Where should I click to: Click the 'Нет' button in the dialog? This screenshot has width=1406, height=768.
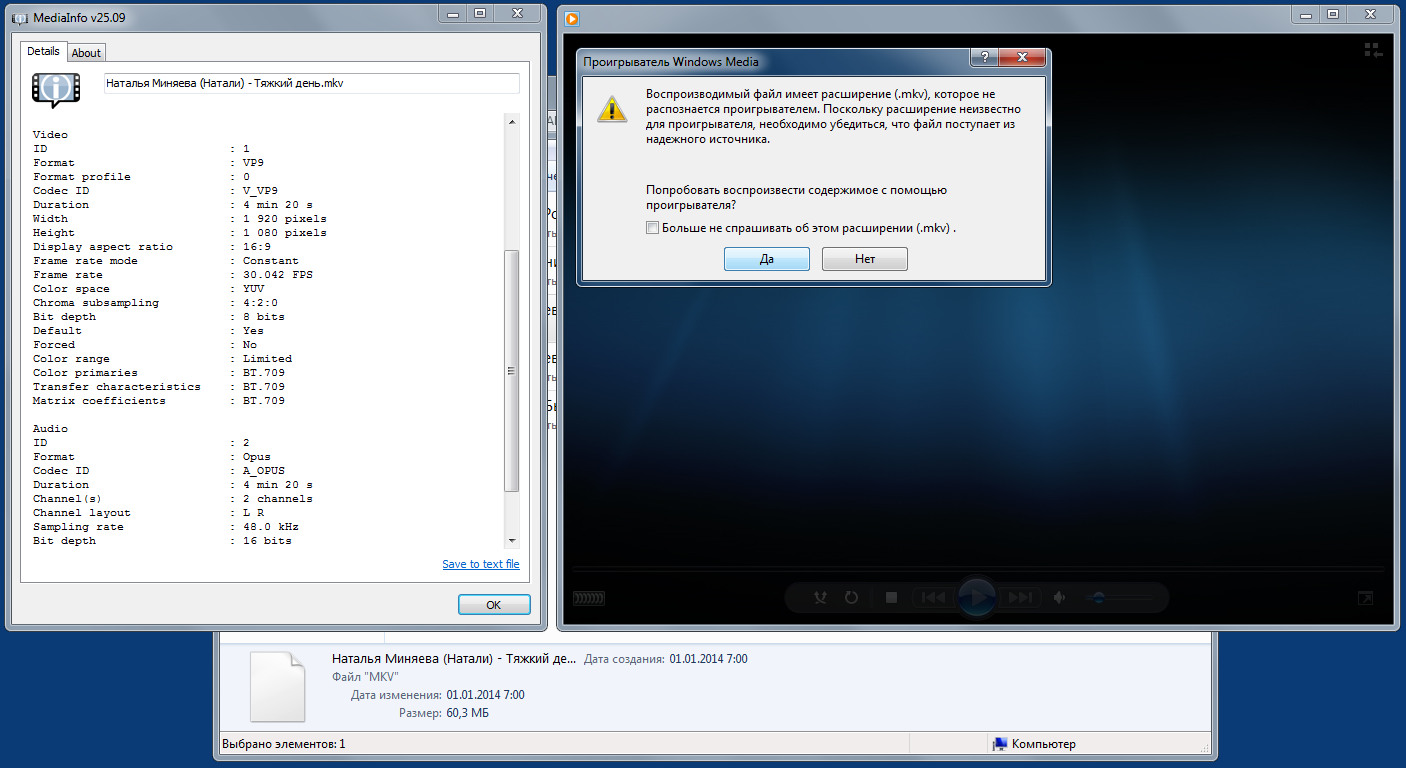pyautogui.click(x=864, y=259)
